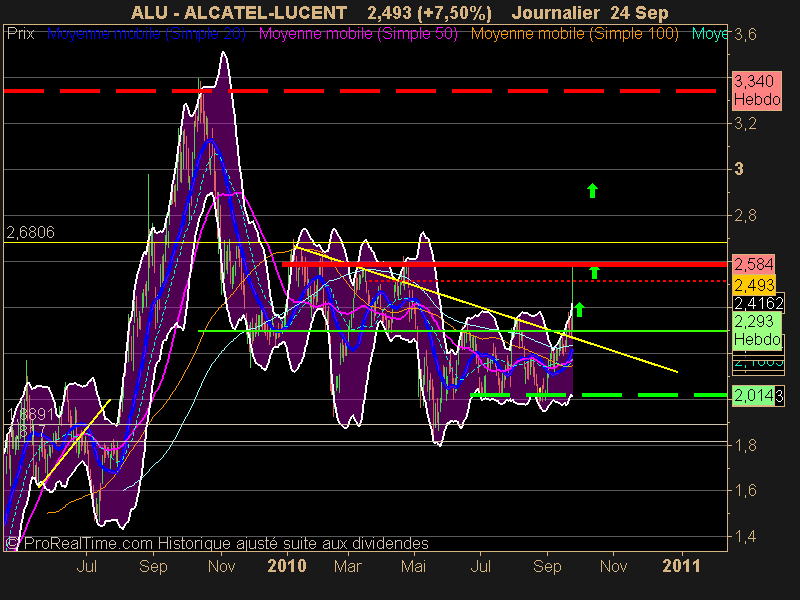Select the solid green 2,293 horizontal line
This screenshot has width=800, height=600.
pyautogui.click(x=462, y=331)
